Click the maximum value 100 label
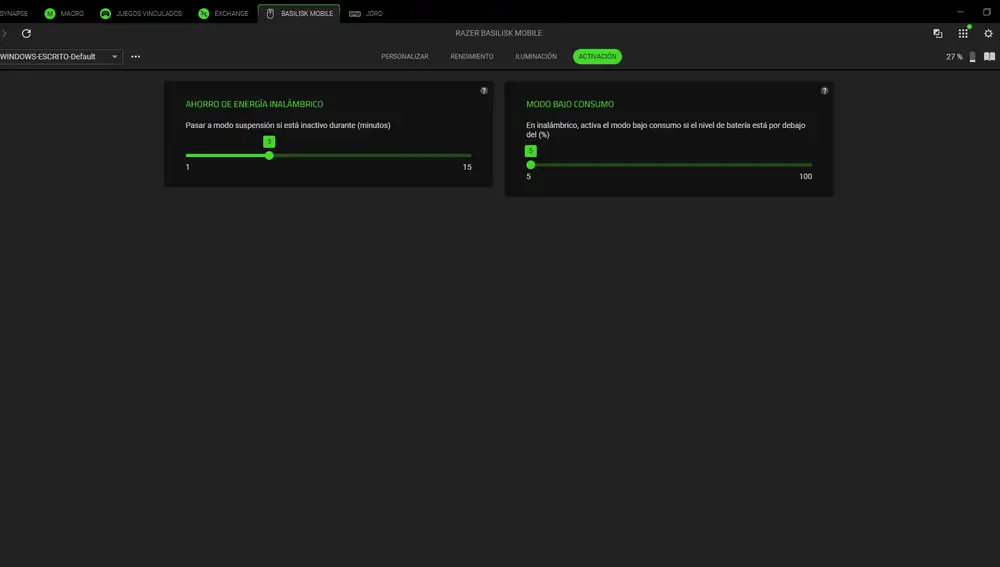 (805, 177)
